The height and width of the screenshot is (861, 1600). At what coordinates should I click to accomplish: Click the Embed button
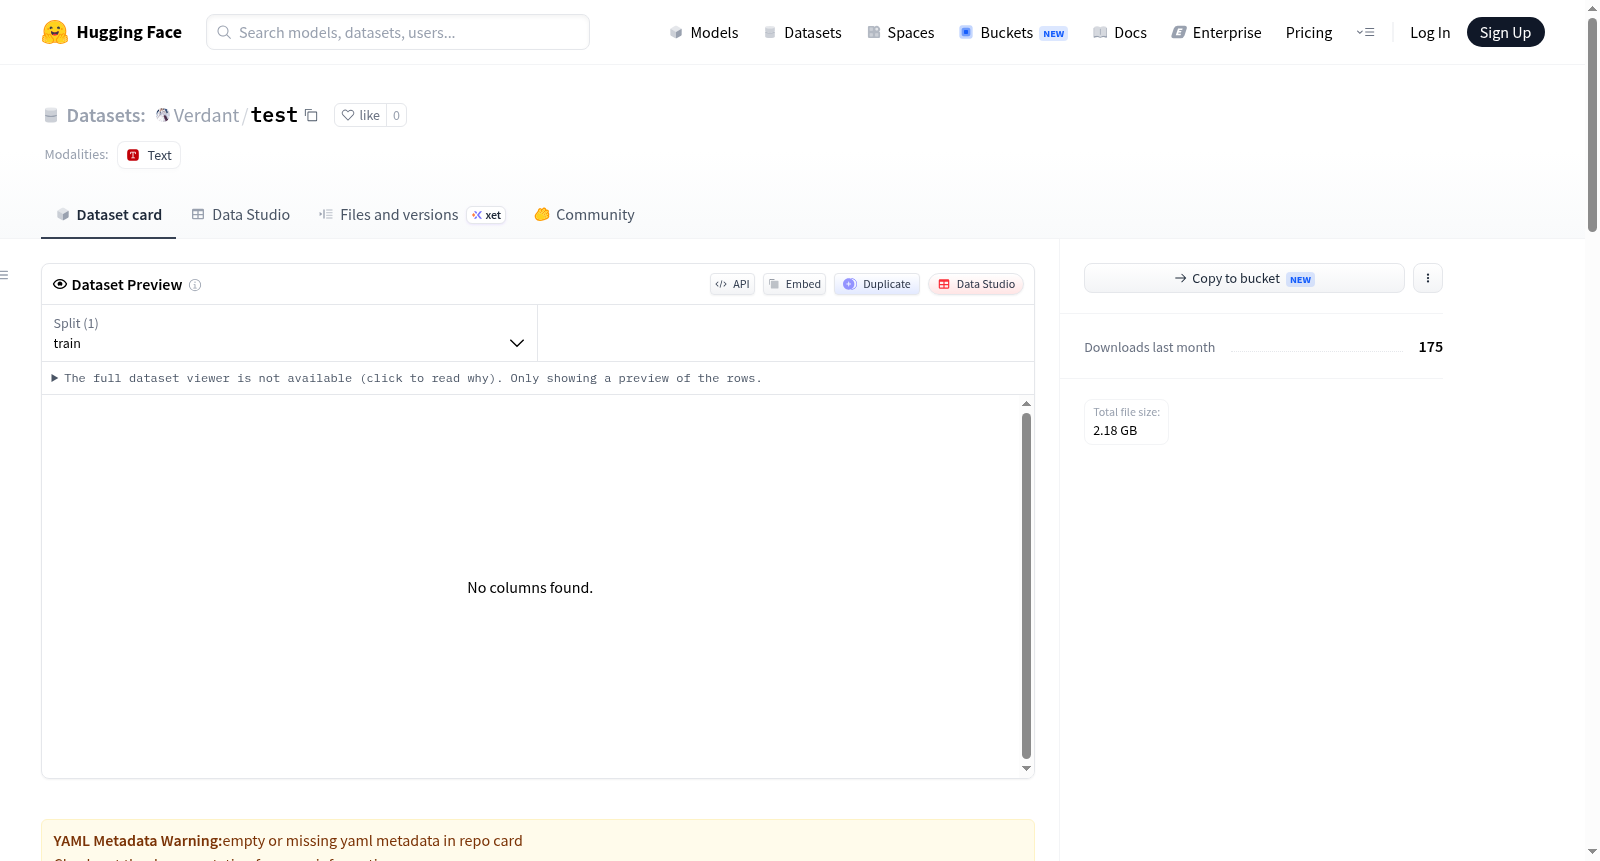(x=795, y=284)
